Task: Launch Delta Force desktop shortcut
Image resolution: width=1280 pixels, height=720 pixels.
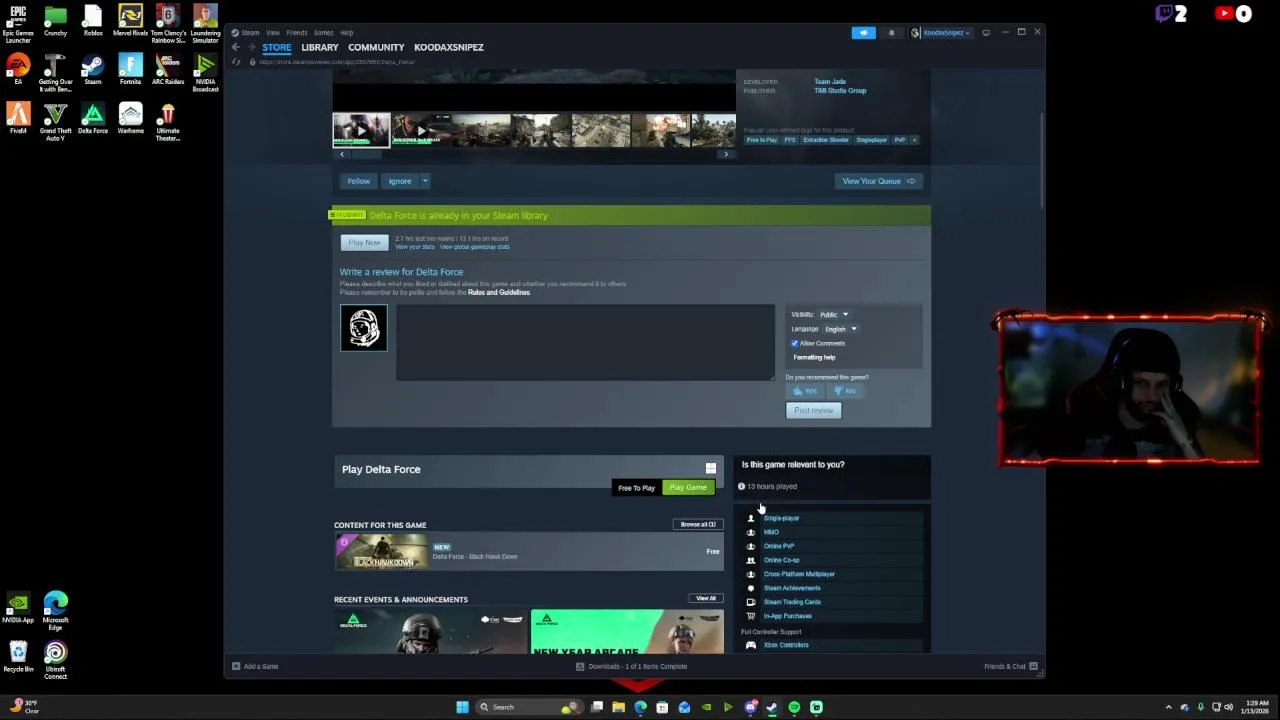Action: click(x=93, y=119)
